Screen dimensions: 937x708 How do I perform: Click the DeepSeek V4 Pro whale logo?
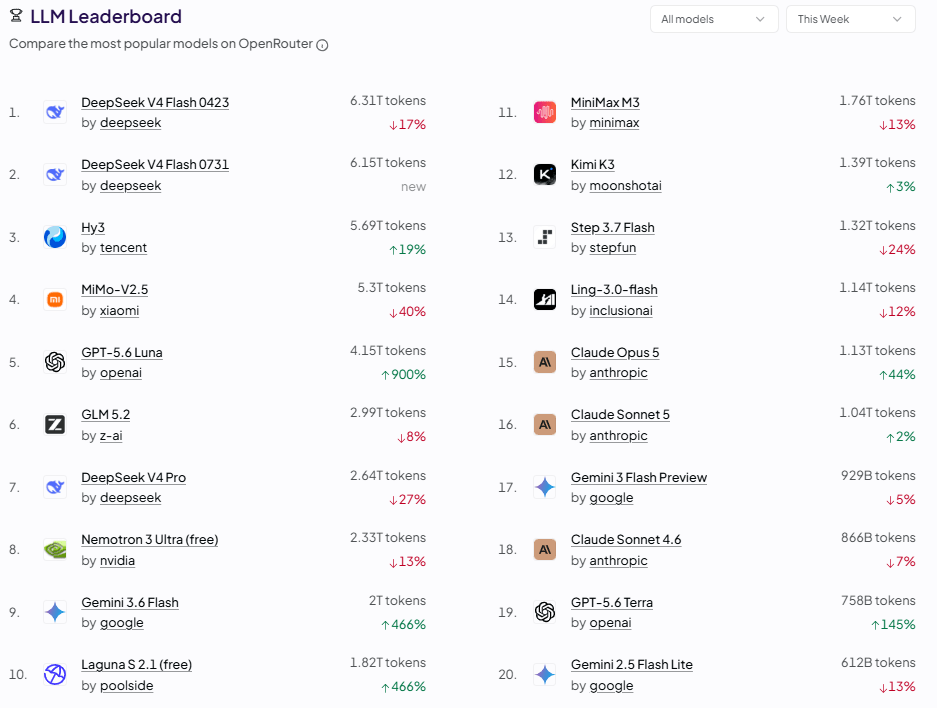(55, 487)
